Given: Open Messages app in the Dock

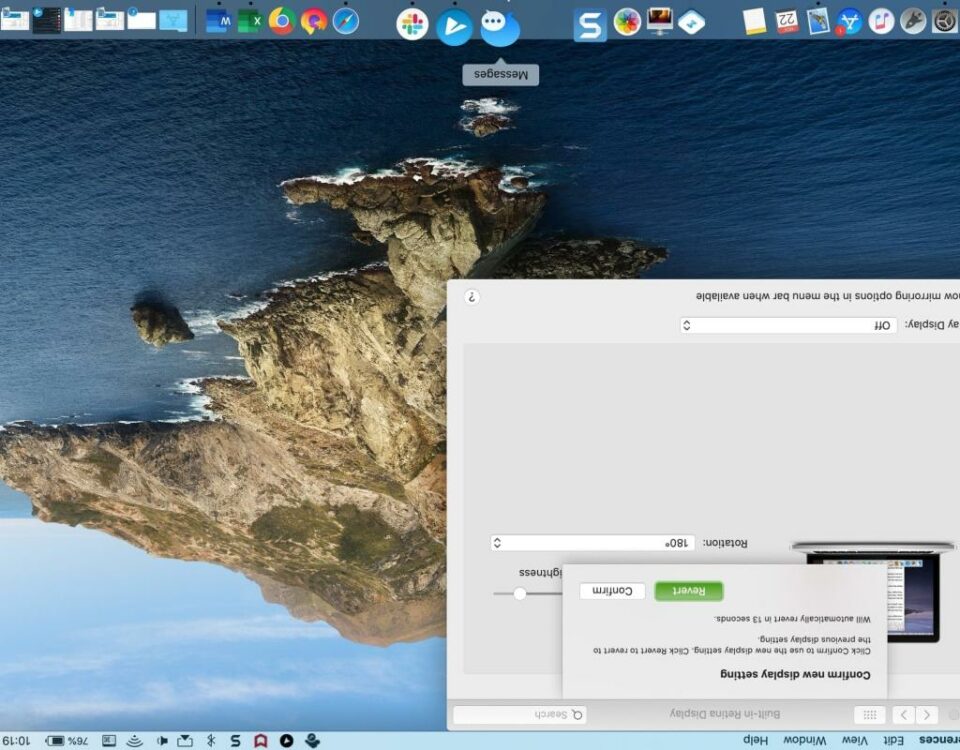Looking at the screenshot, I should click(x=500, y=28).
